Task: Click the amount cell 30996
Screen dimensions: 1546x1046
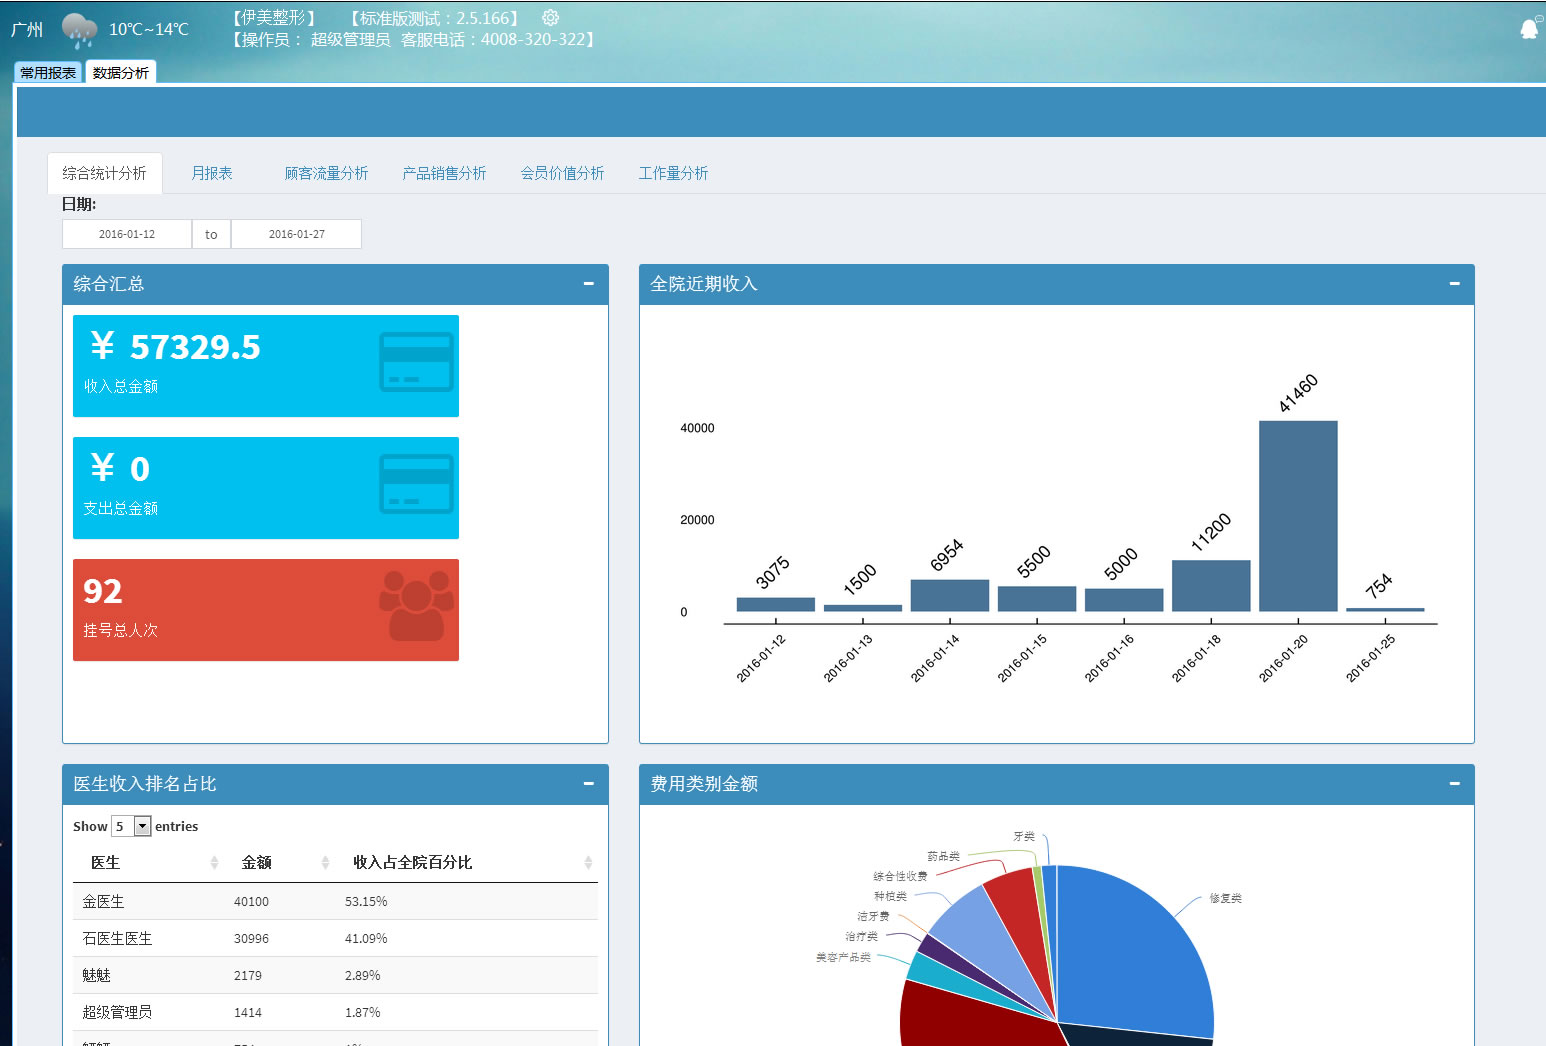Action: (x=251, y=939)
